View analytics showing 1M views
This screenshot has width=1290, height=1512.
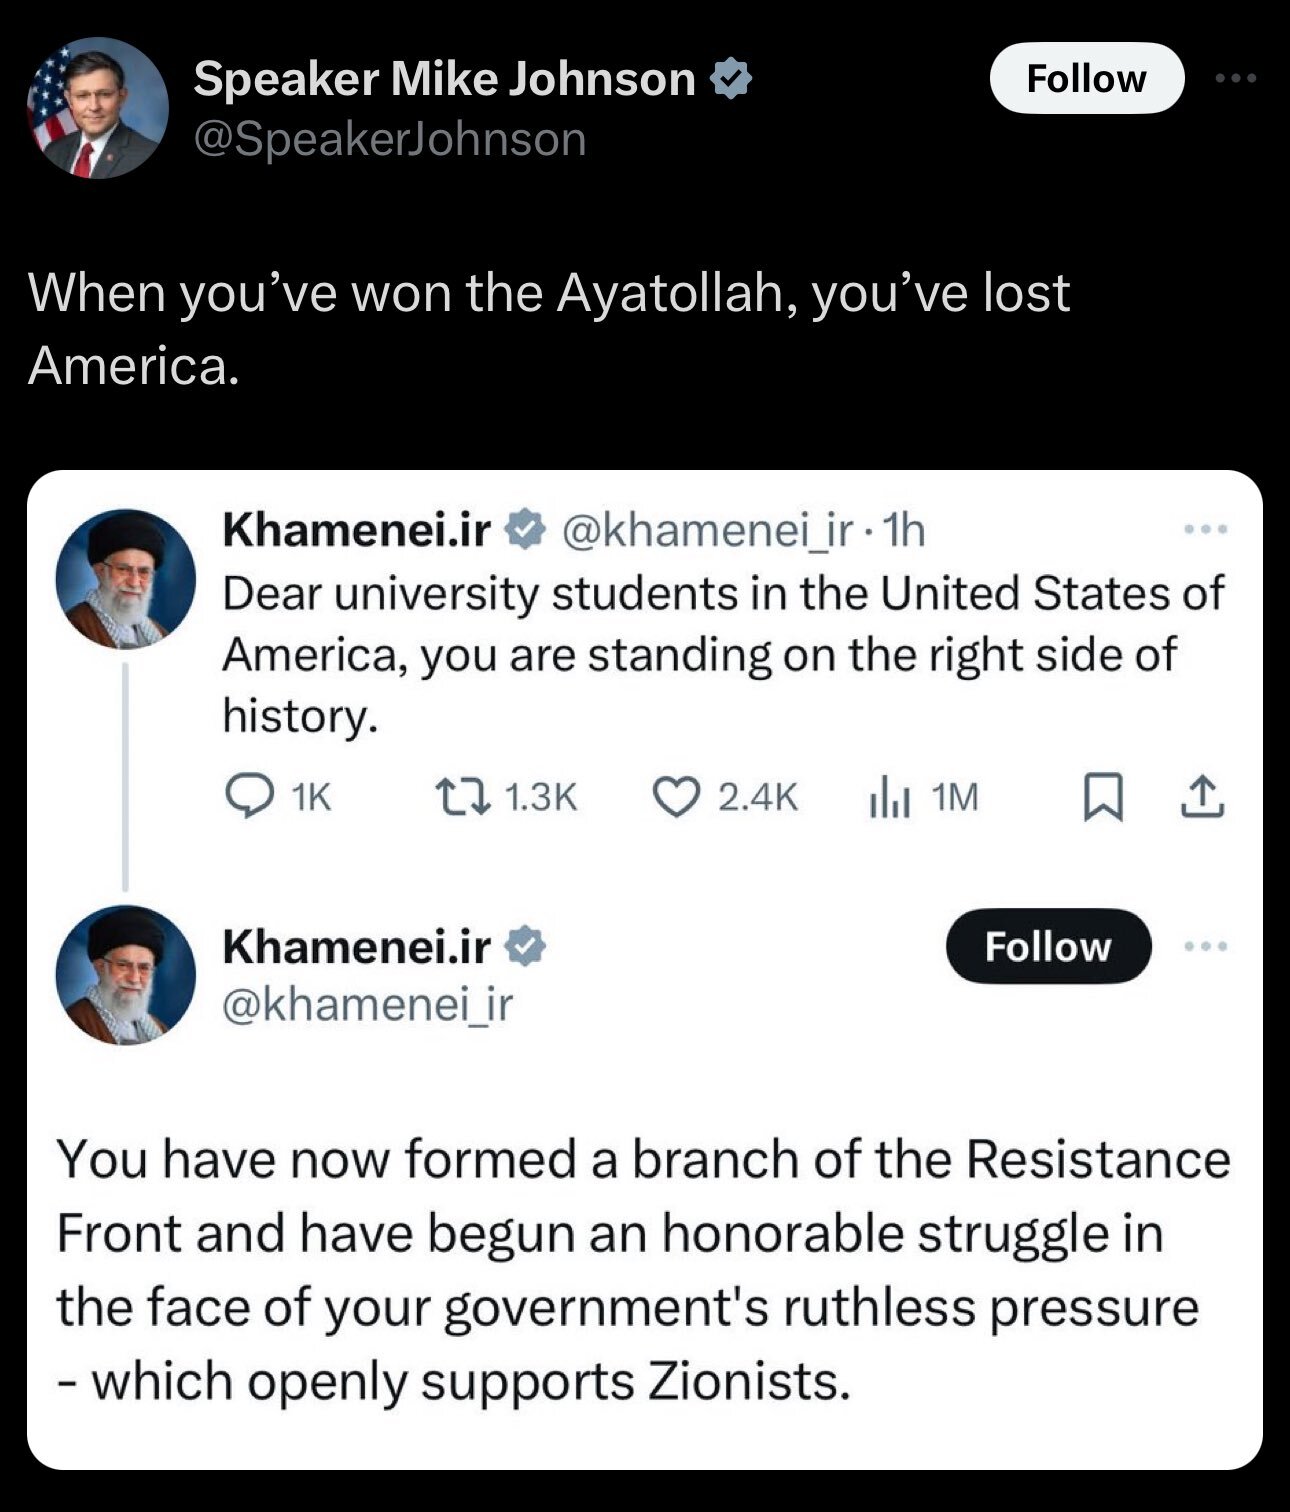click(922, 797)
